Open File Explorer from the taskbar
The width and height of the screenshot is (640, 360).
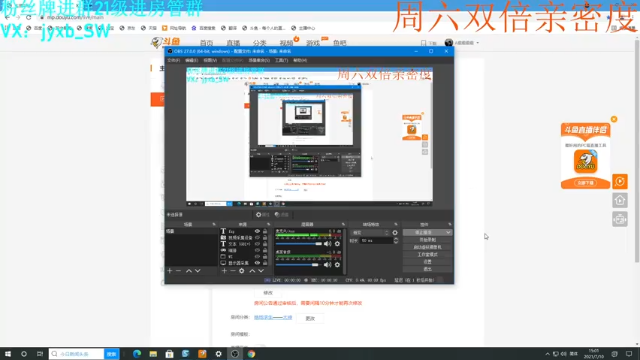click(x=153, y=353)
